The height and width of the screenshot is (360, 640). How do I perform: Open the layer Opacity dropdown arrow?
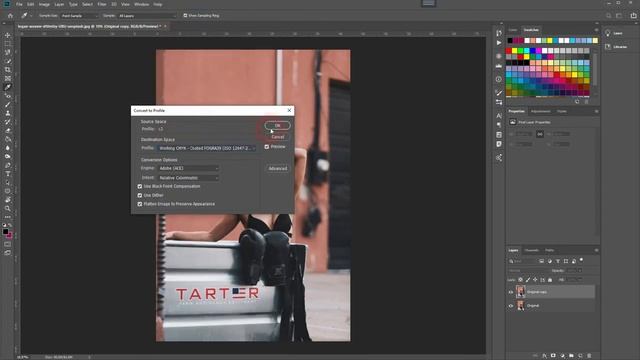click(x=580, y=271)
